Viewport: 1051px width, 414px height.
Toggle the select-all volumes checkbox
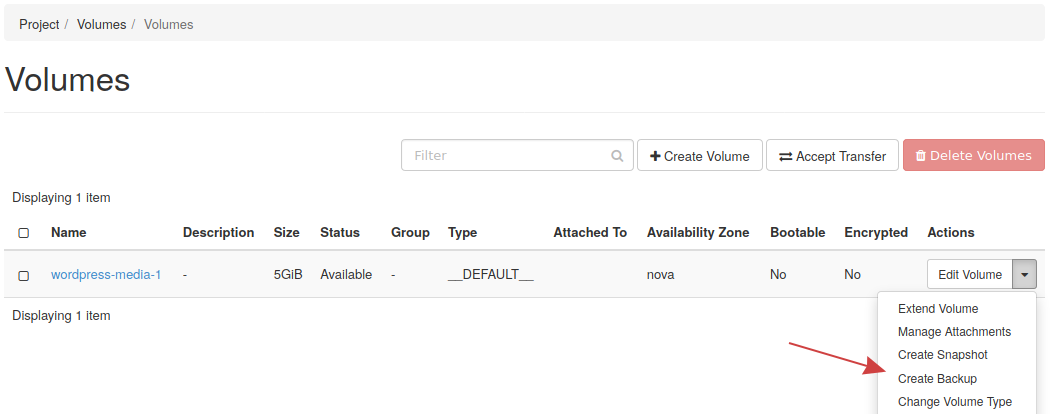point(24,233)
